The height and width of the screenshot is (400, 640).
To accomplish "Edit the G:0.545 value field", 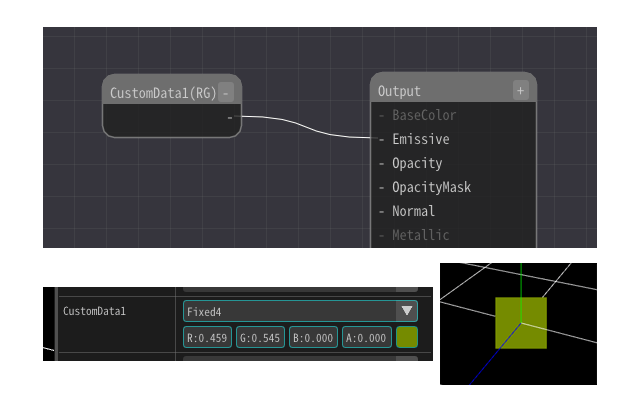I will (260, 338).
